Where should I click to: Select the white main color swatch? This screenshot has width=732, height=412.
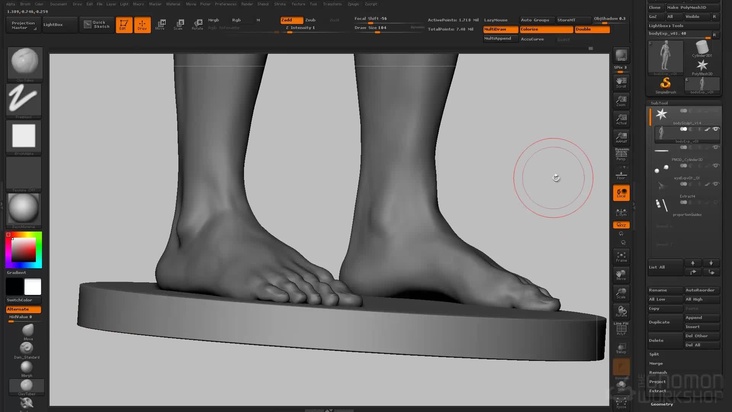click(x=33, y=286)
